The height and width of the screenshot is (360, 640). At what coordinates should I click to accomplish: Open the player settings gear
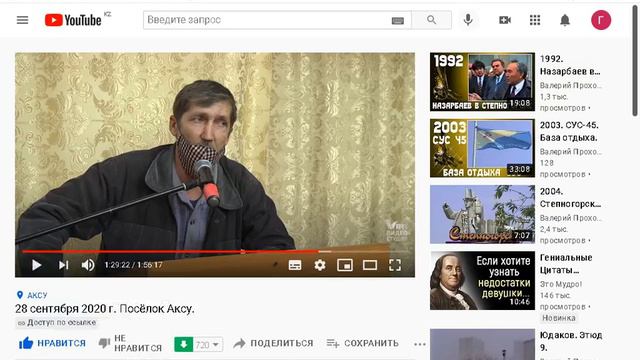point(320,265)
